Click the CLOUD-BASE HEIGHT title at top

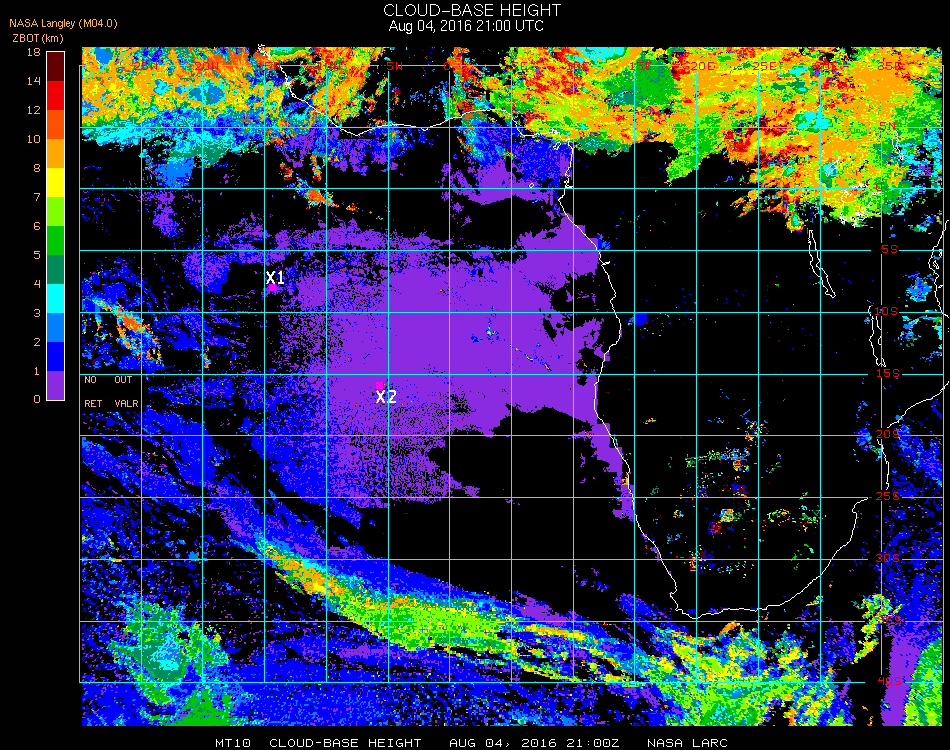click(472, 10)
